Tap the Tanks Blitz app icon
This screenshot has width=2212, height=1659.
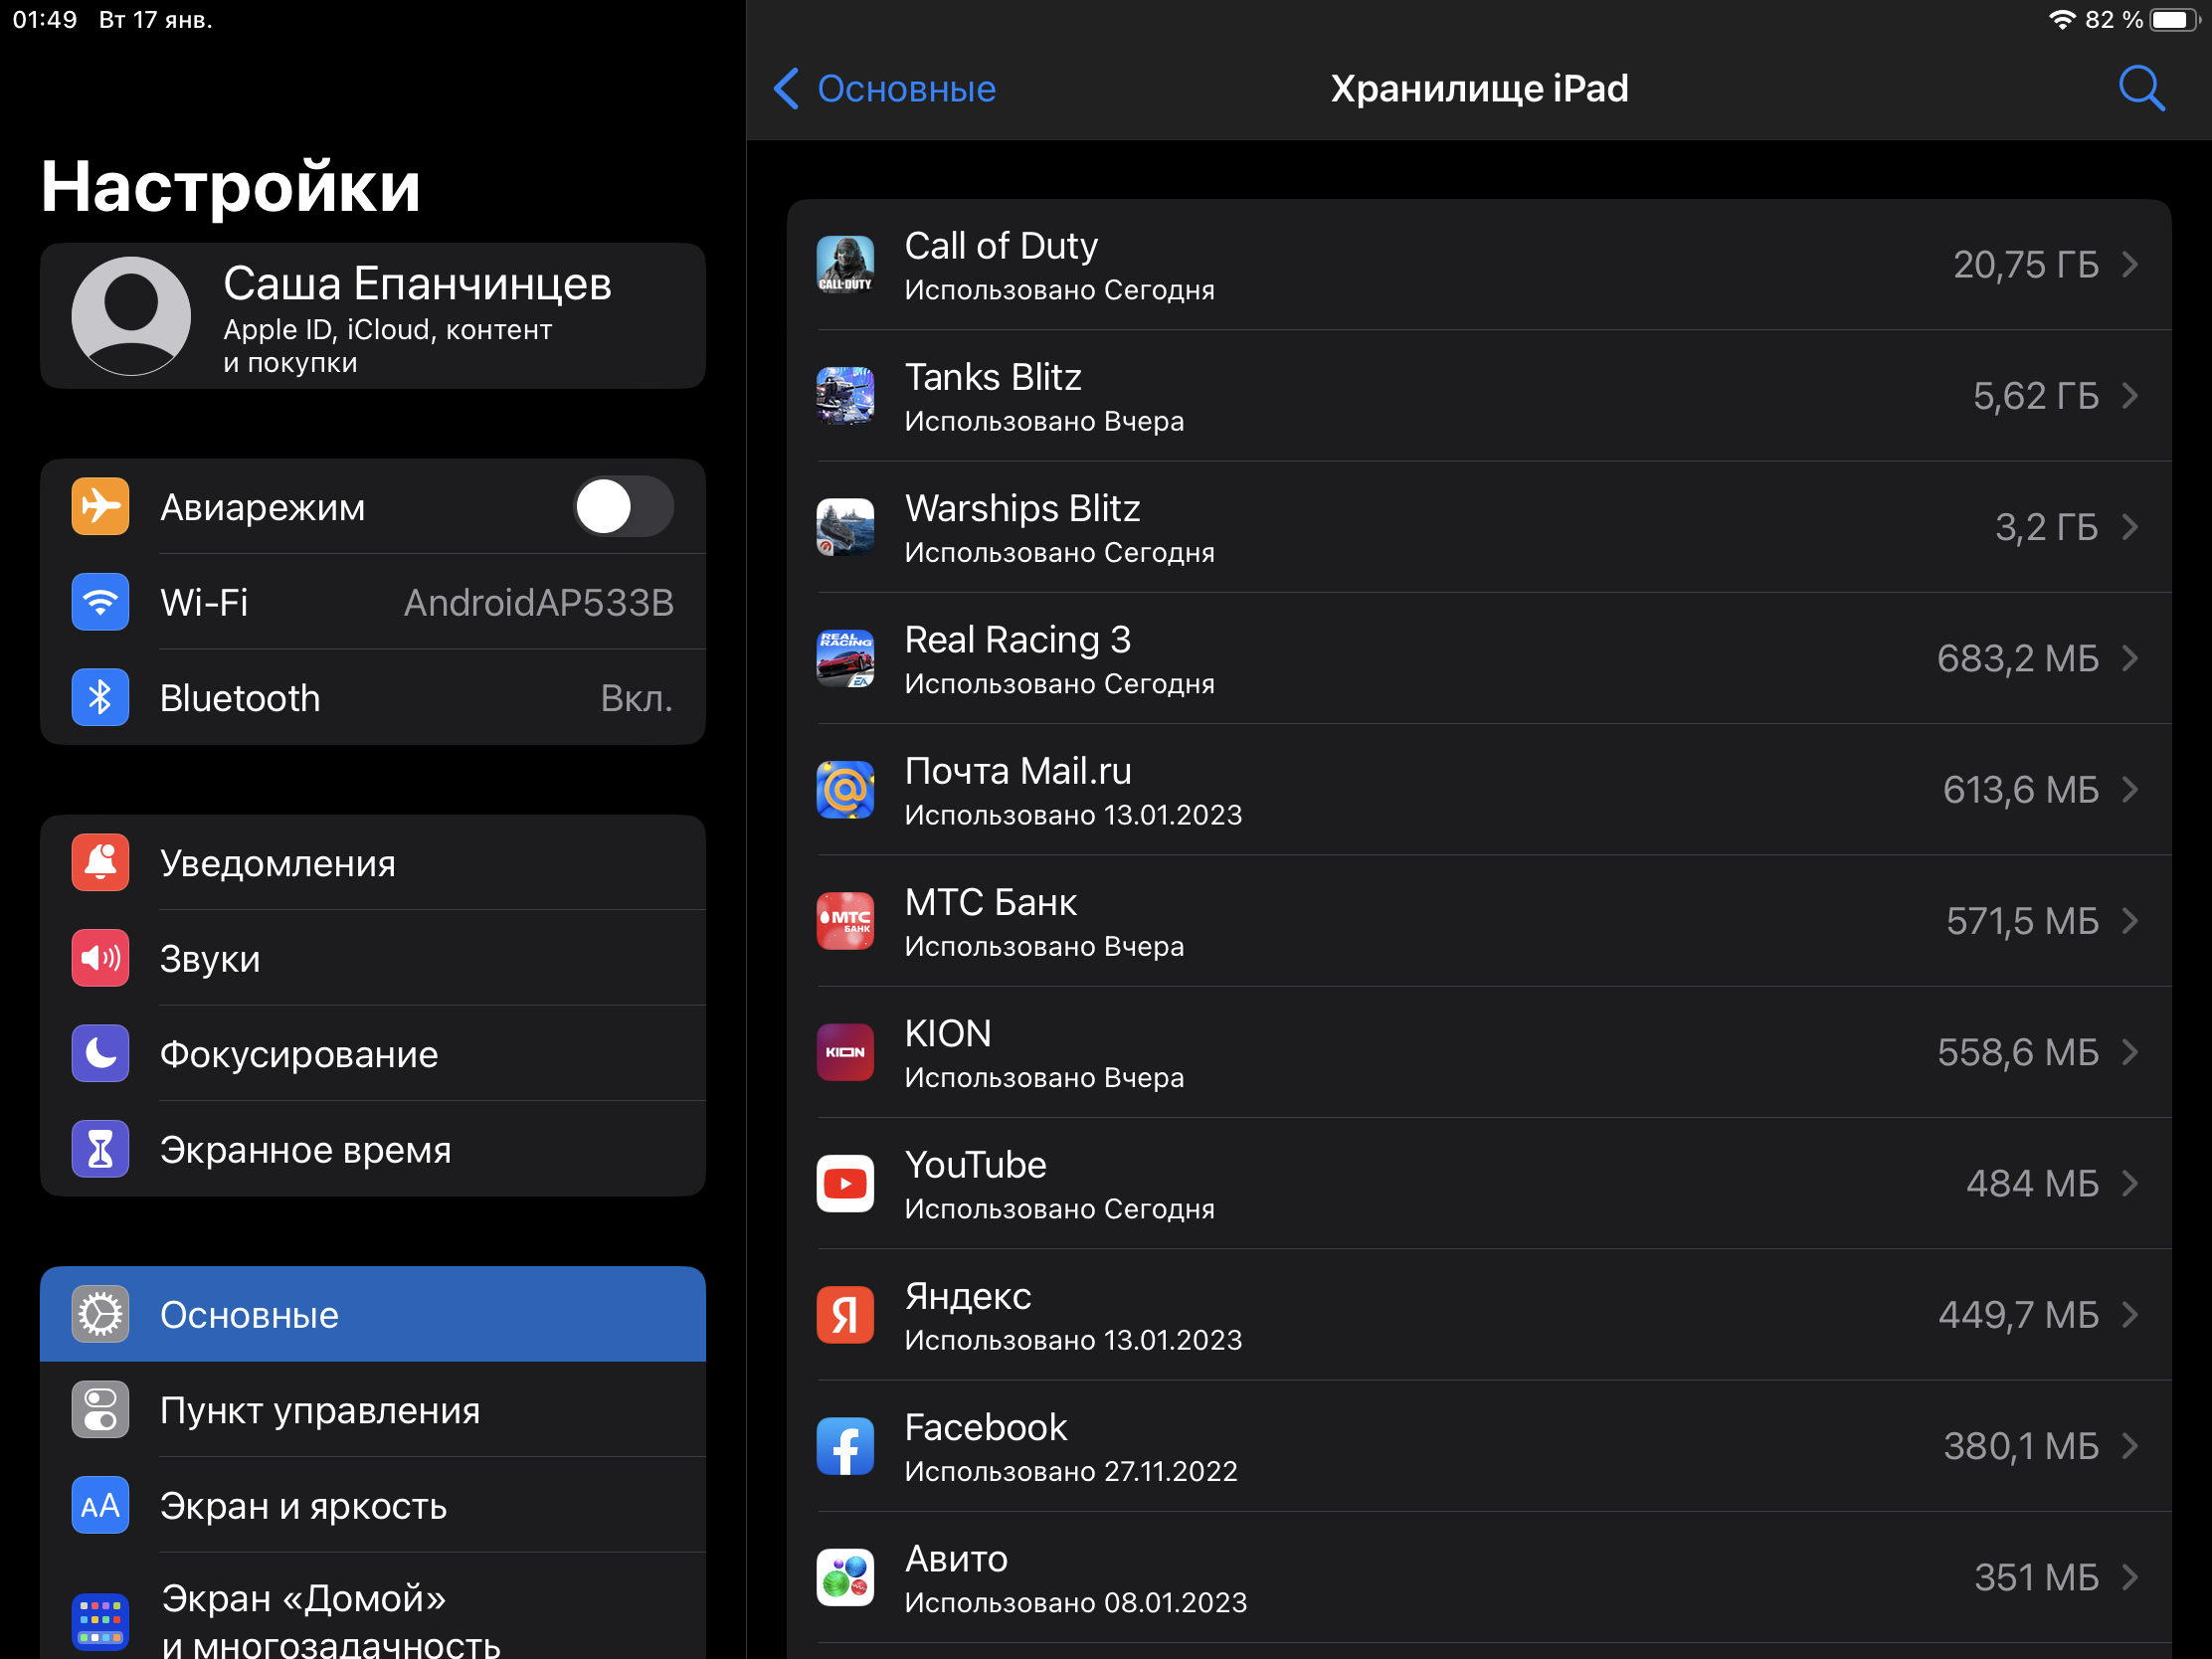(845, 396)
